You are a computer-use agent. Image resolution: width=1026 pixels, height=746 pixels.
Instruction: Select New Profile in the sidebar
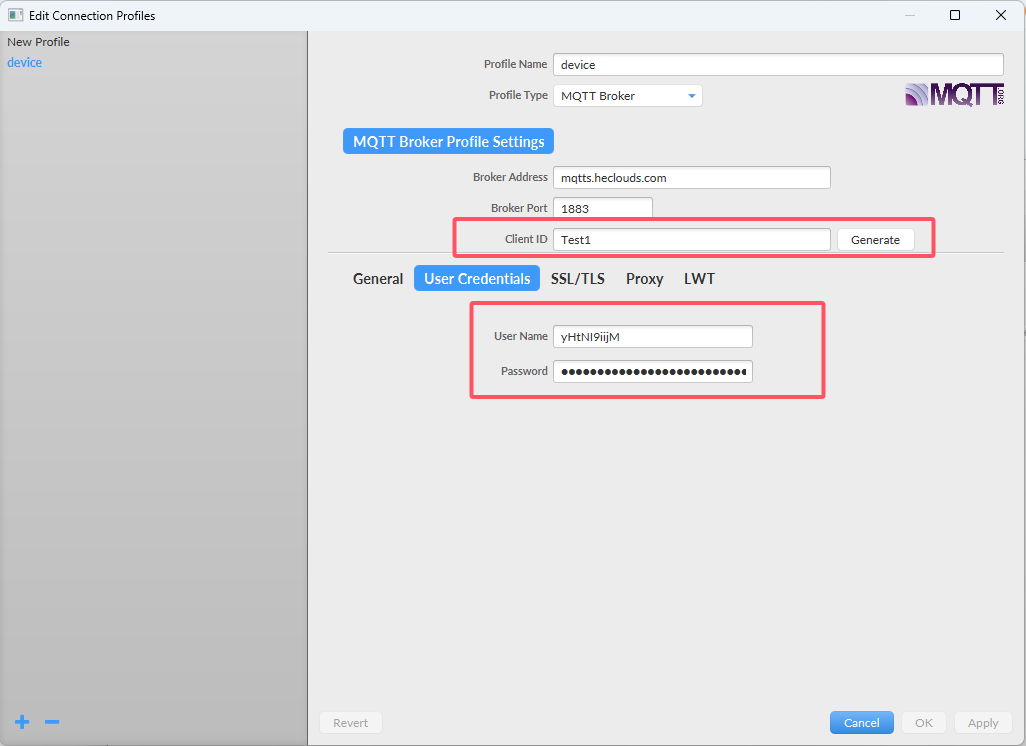38,42
